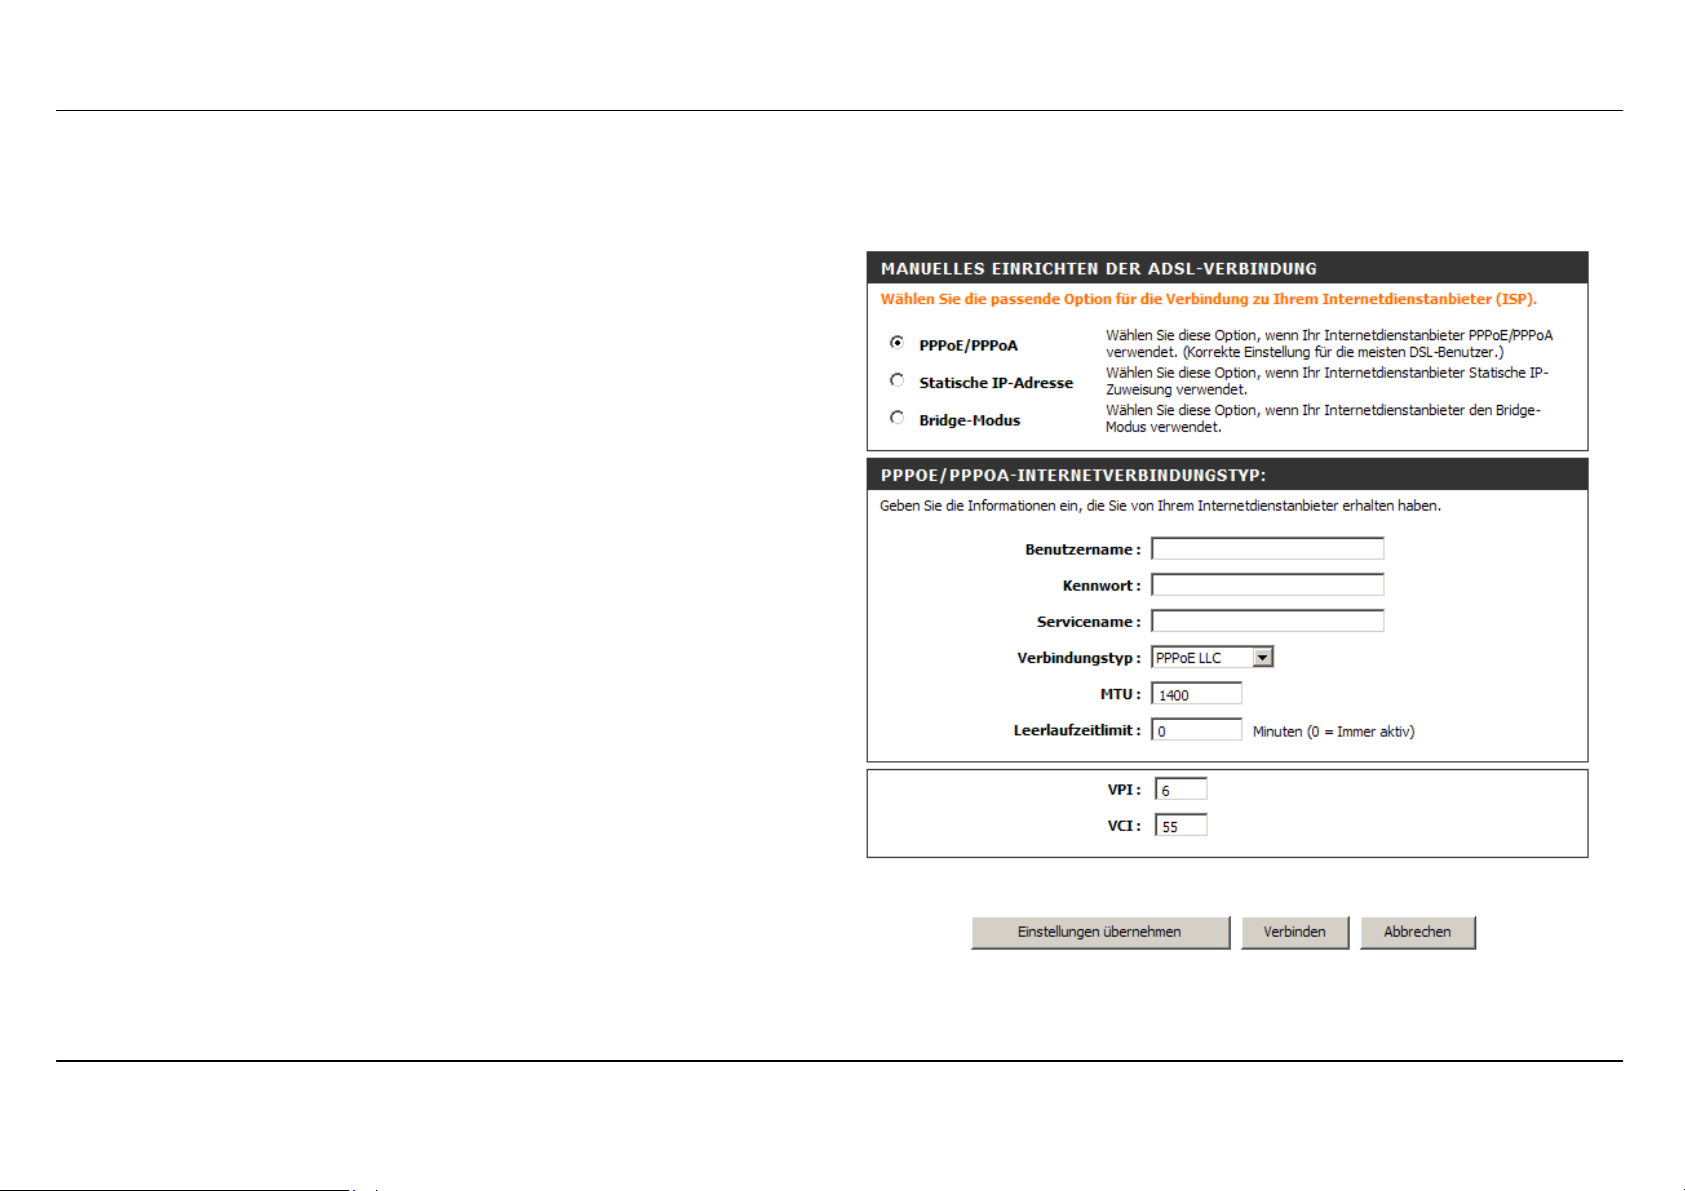Click the 'Statische IP-Adresse' label text
1685x1191 pixels.
(x=996, y=383)
